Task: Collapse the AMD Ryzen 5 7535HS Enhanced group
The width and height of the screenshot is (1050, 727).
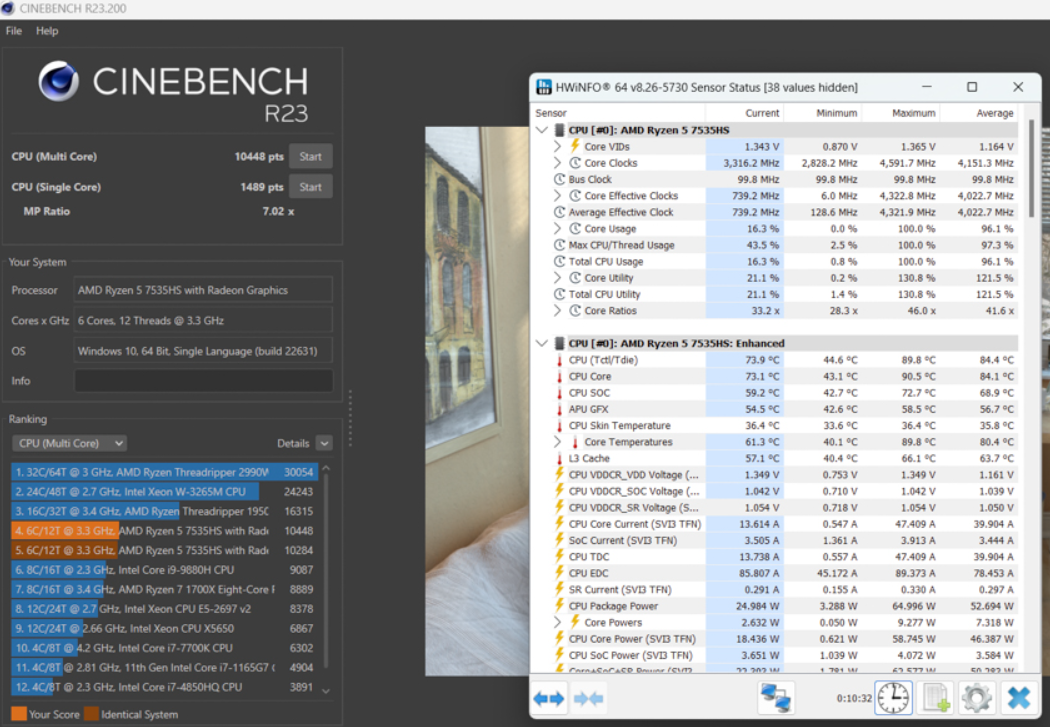Action: coord(542,343)
